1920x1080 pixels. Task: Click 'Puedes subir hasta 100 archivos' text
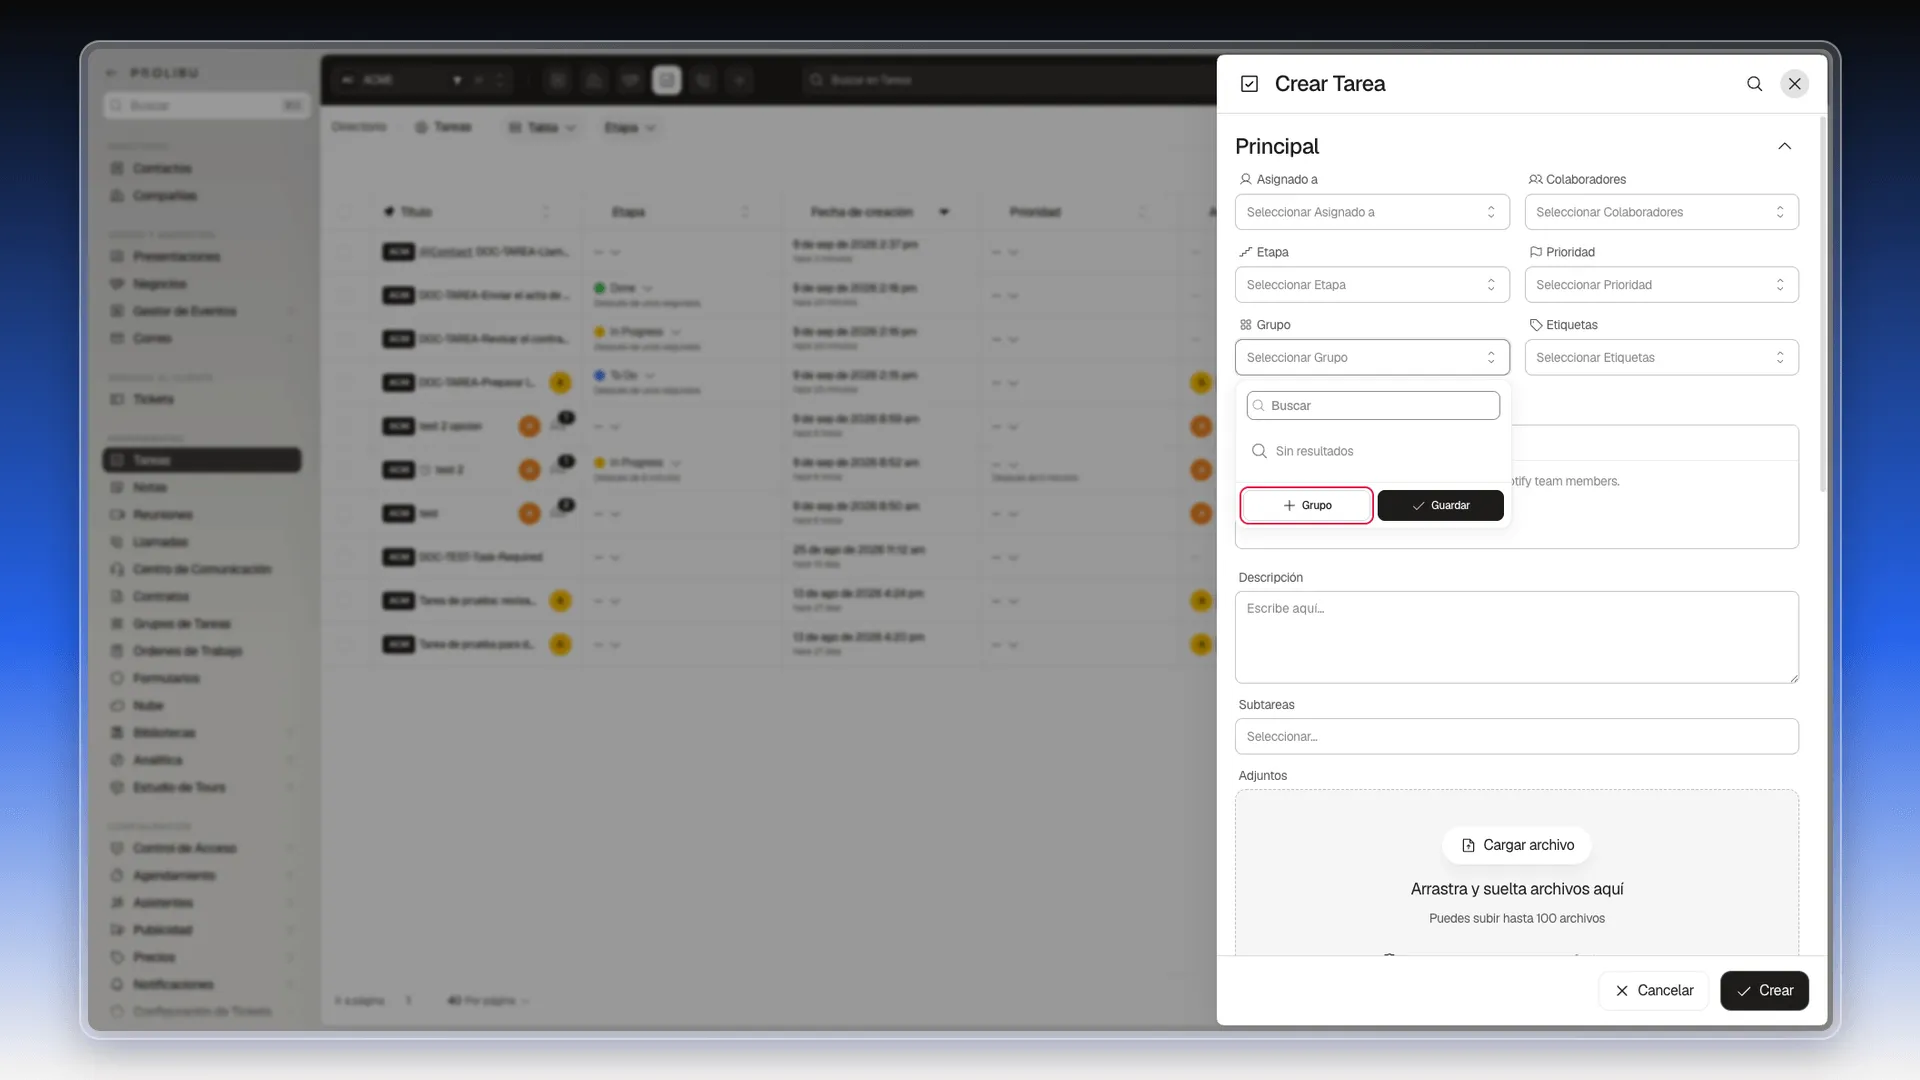(1516, 918)
